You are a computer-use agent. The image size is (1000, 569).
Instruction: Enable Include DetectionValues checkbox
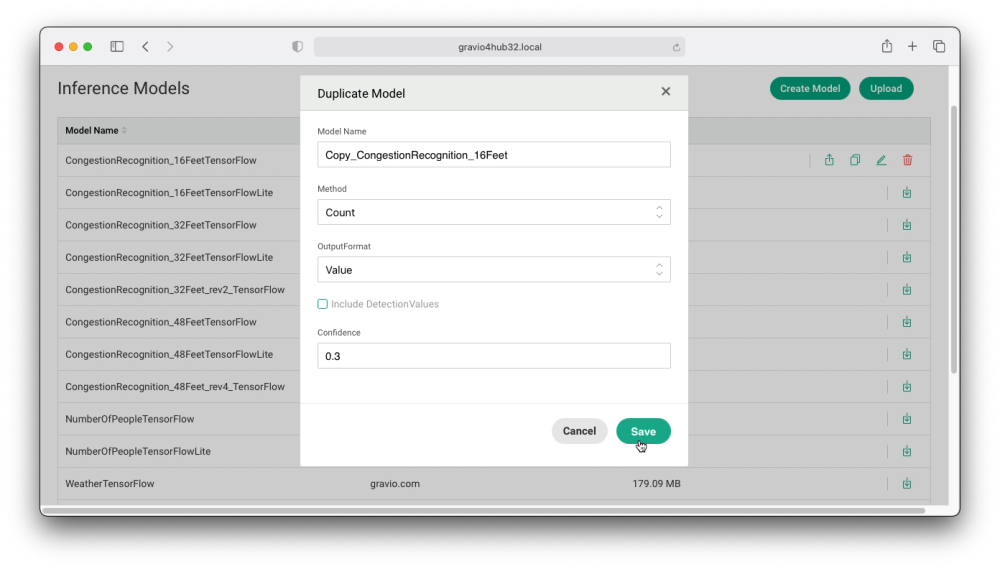pos(323,304)
